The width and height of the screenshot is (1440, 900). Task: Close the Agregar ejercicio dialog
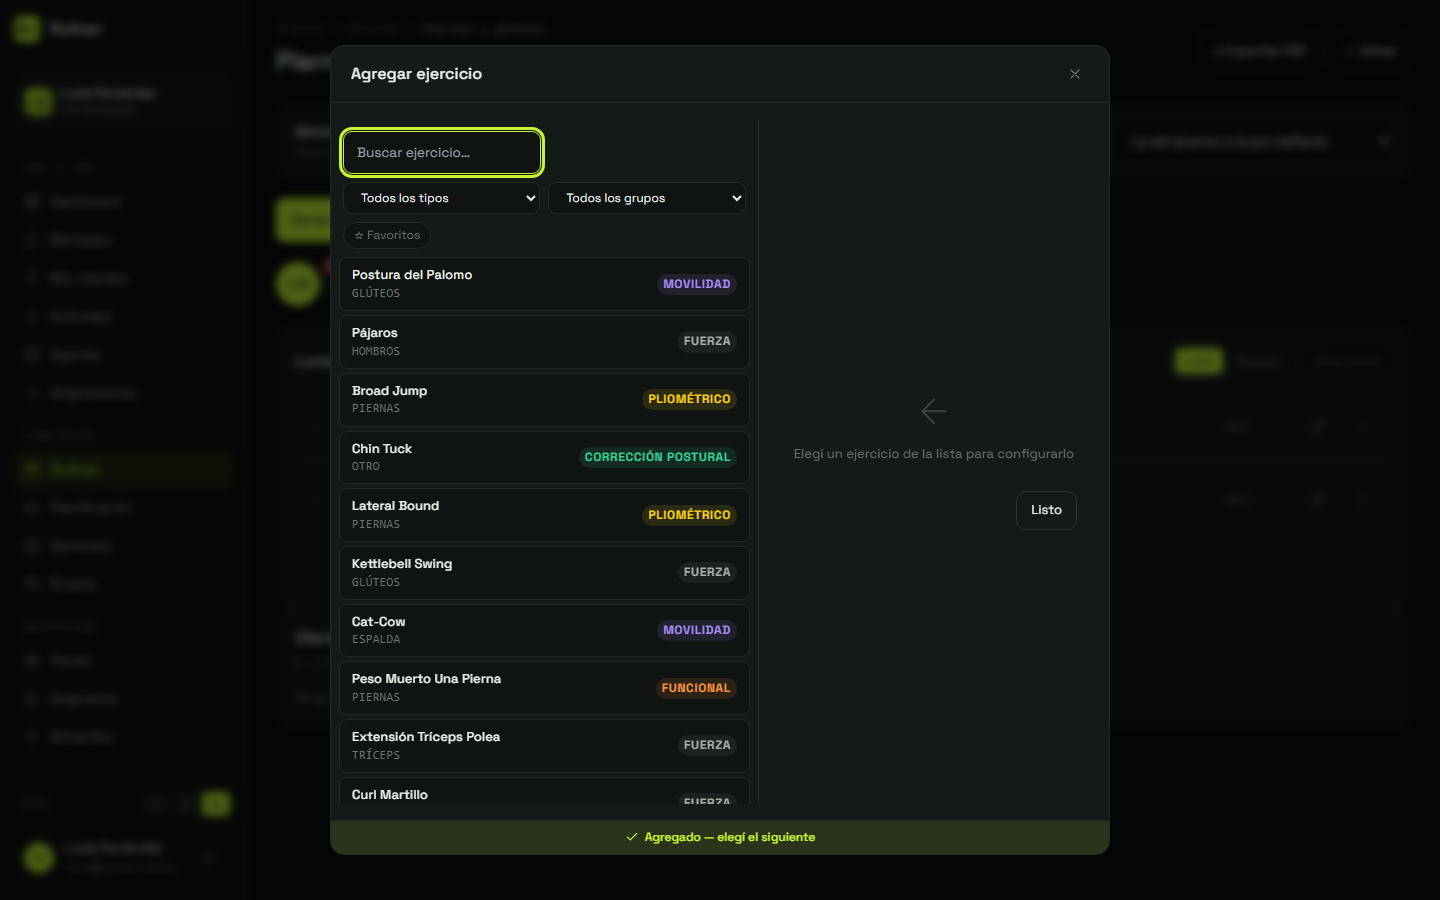1075,74
